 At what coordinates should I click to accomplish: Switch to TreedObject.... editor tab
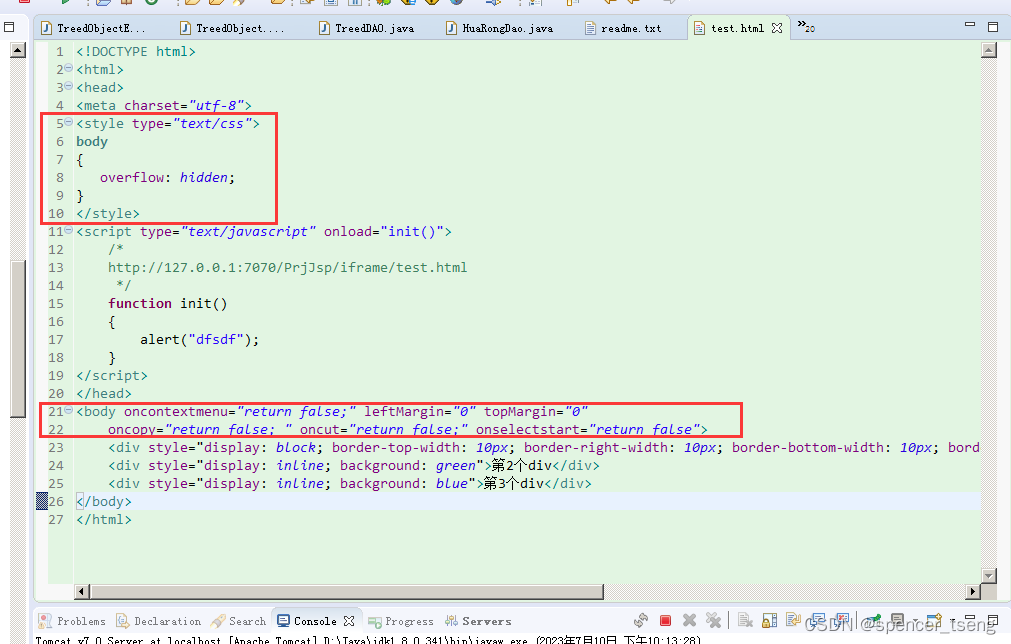point(232,28)
